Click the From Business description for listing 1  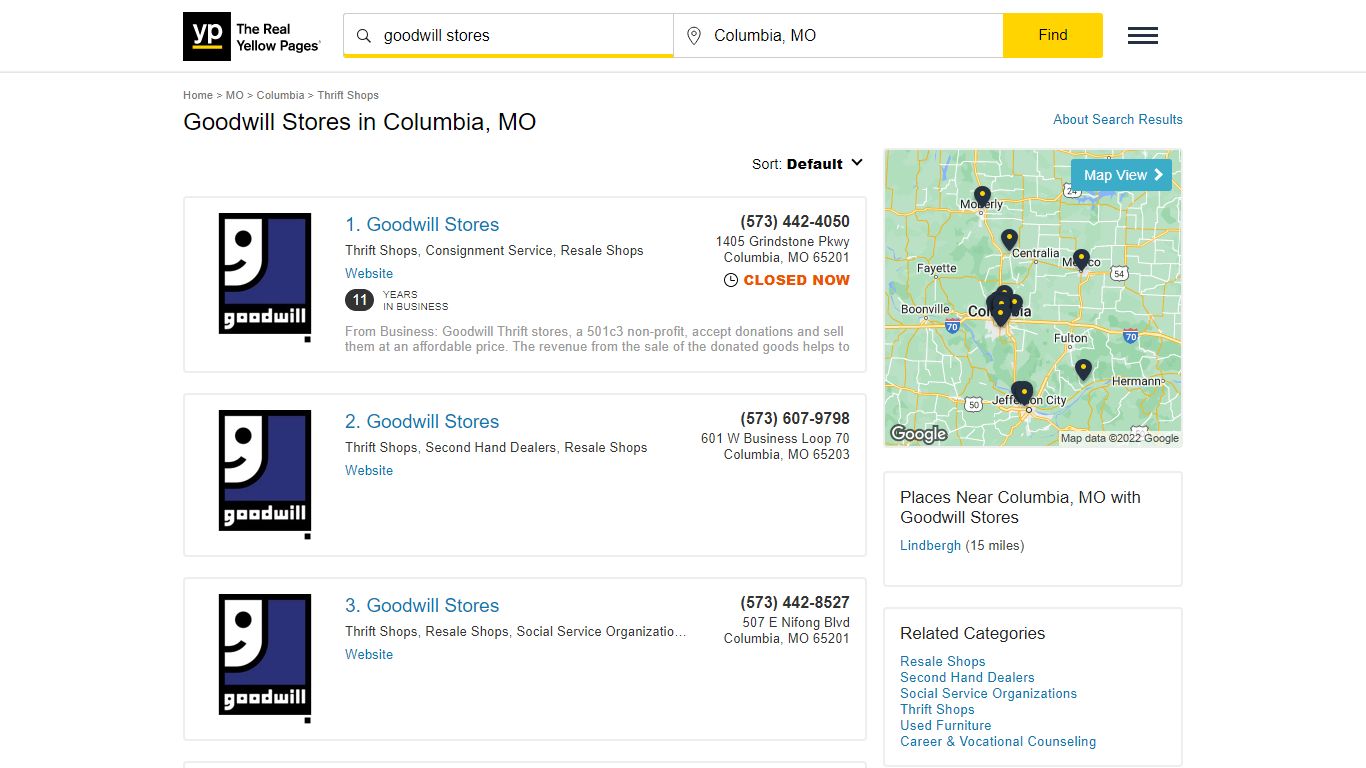597,339
